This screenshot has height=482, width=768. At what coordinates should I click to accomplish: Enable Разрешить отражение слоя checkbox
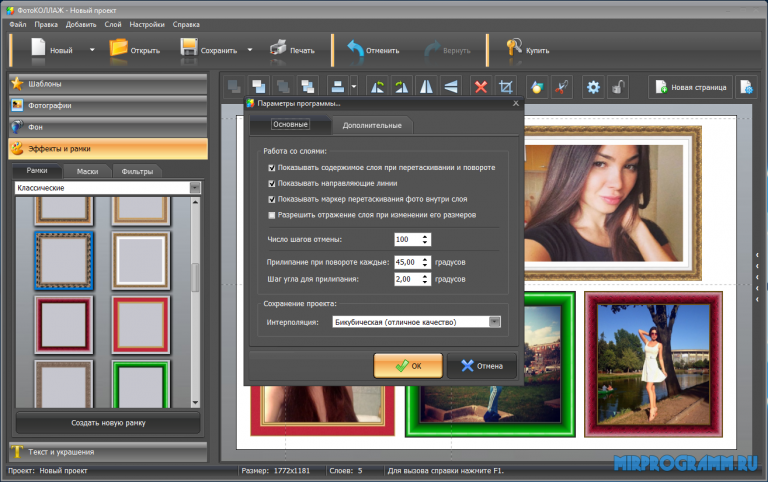[272, 215]
